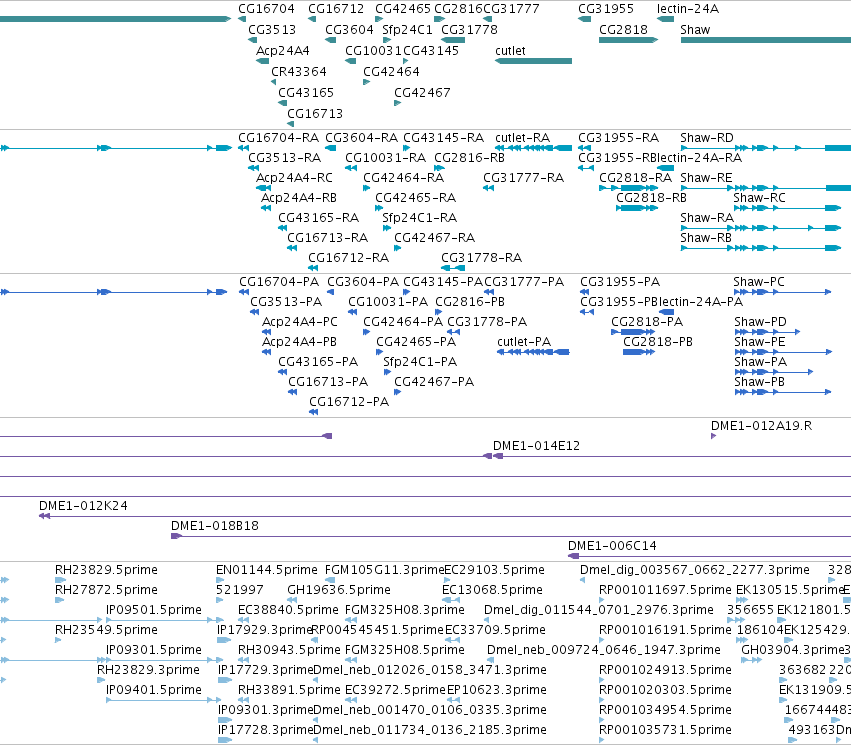Click the Shaw-PA protein label

[x=760, y=362]
